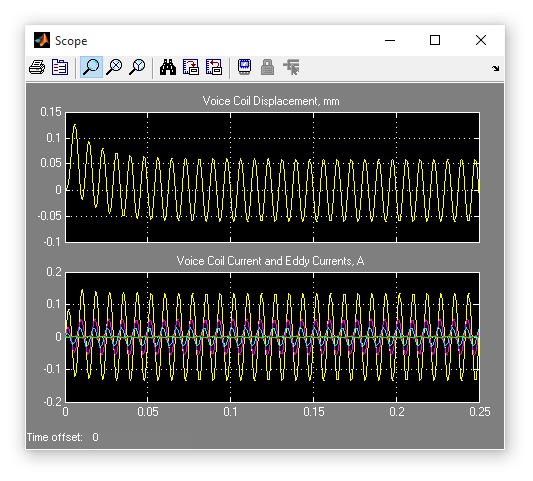This screenshot has height=481, width=533.
Task: Click inside the Voice Coil Current plot
Action: point(272,337)
